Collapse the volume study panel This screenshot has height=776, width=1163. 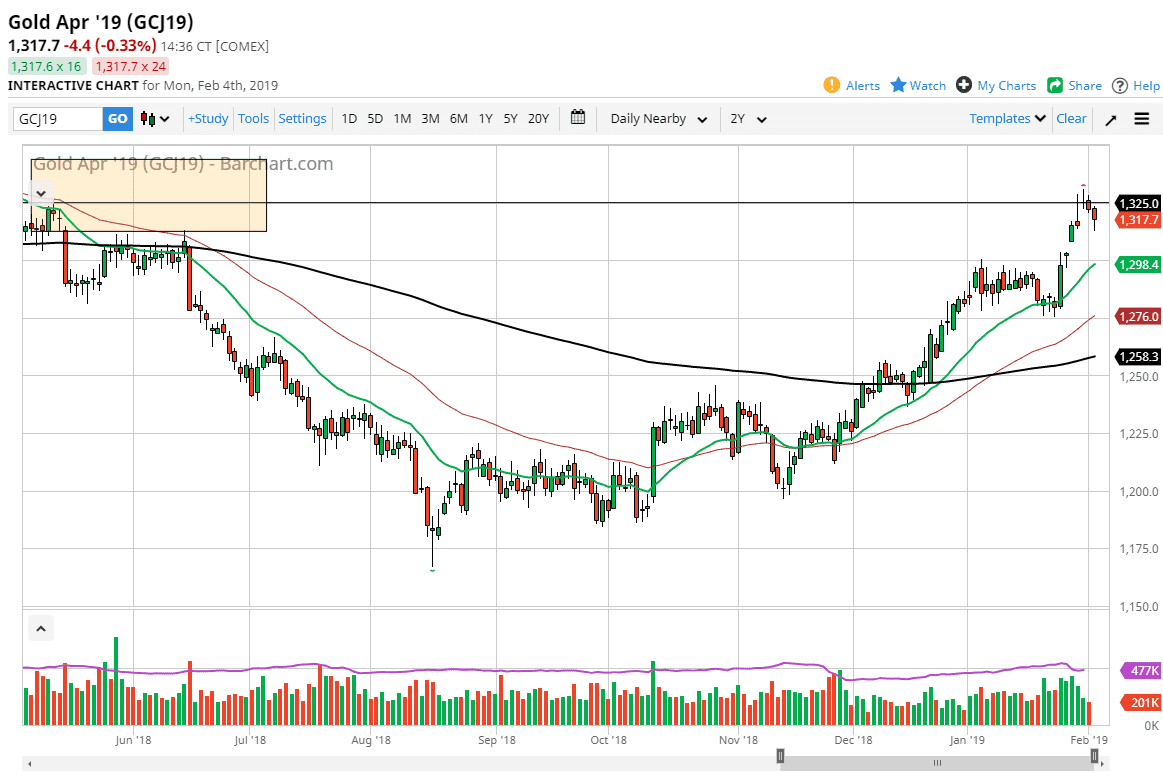pos(41,628)
